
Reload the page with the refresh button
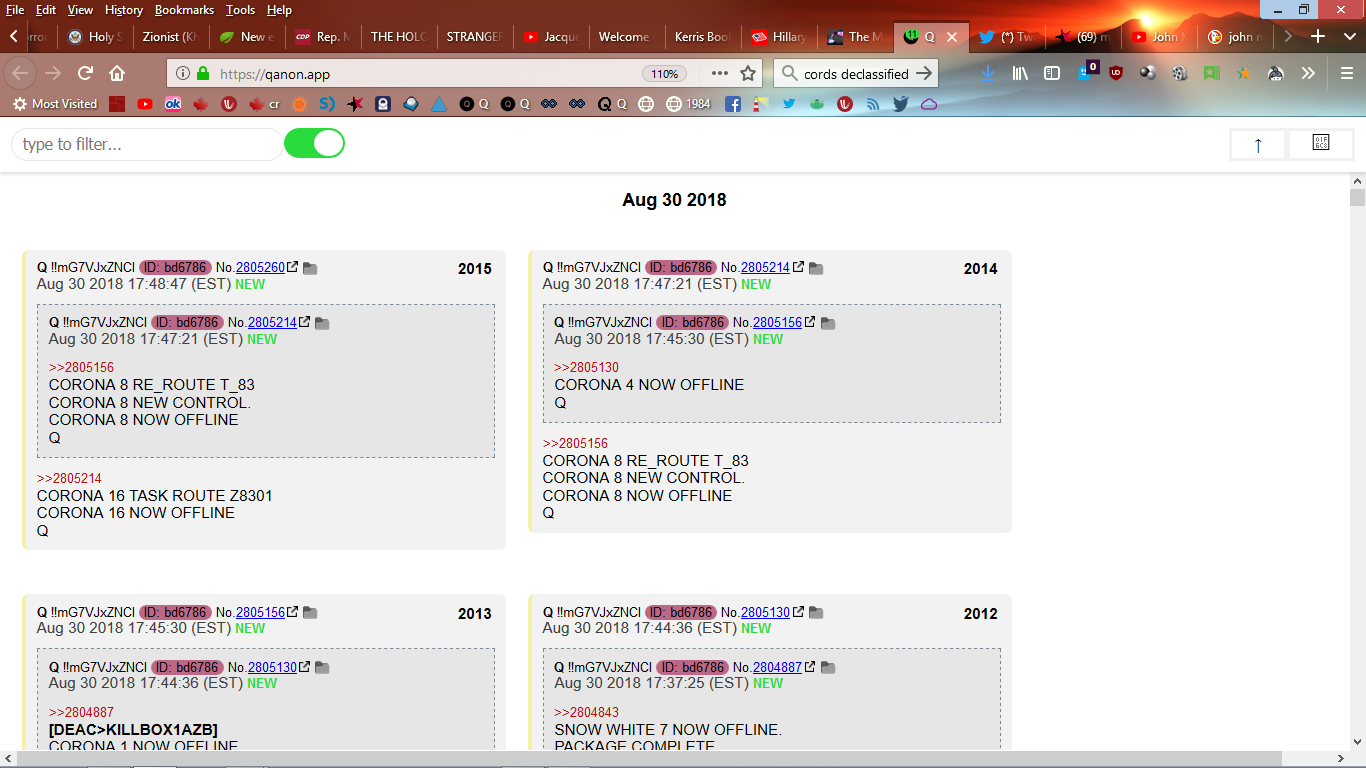click(x=86, y=73)
